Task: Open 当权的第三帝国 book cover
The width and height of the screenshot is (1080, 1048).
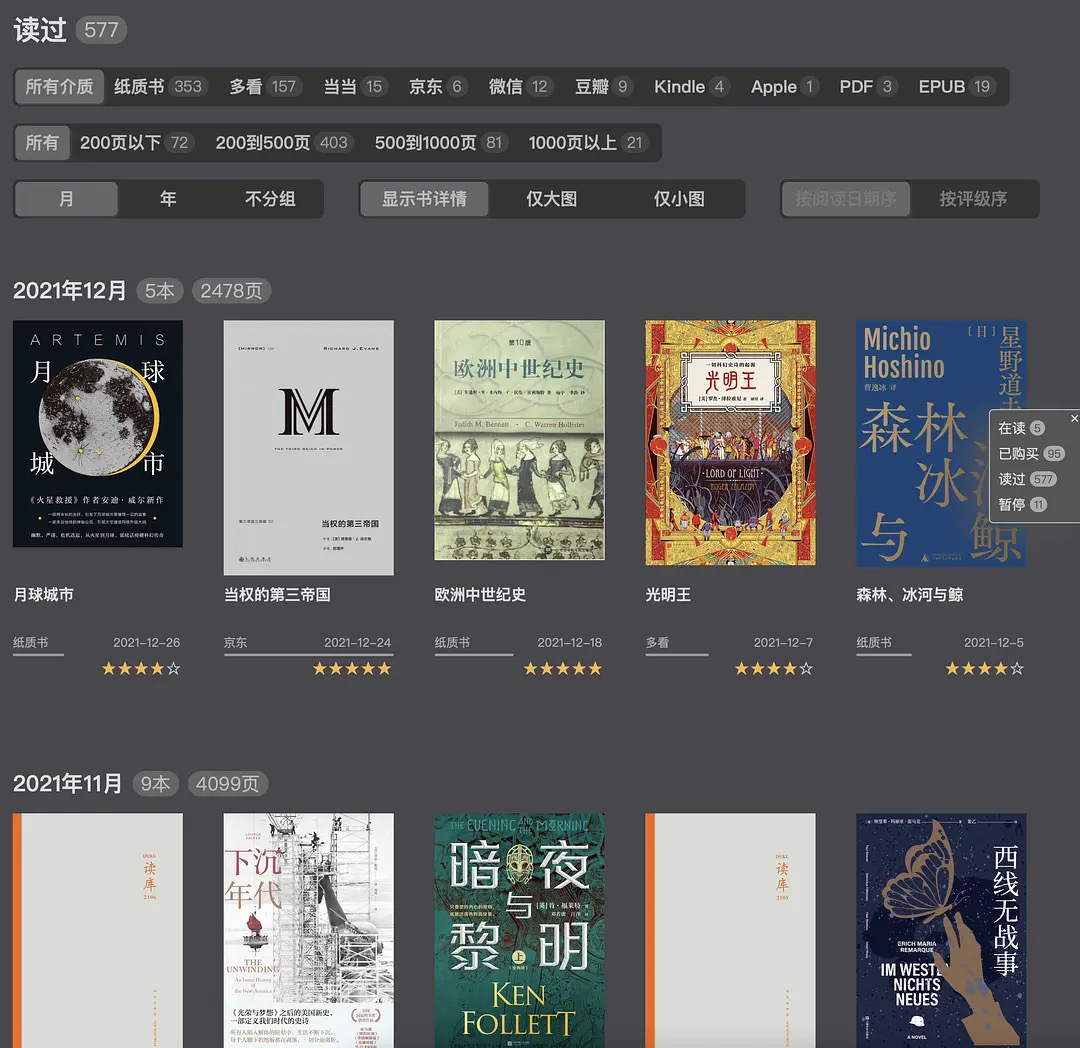Action: [x=309, y=448]
